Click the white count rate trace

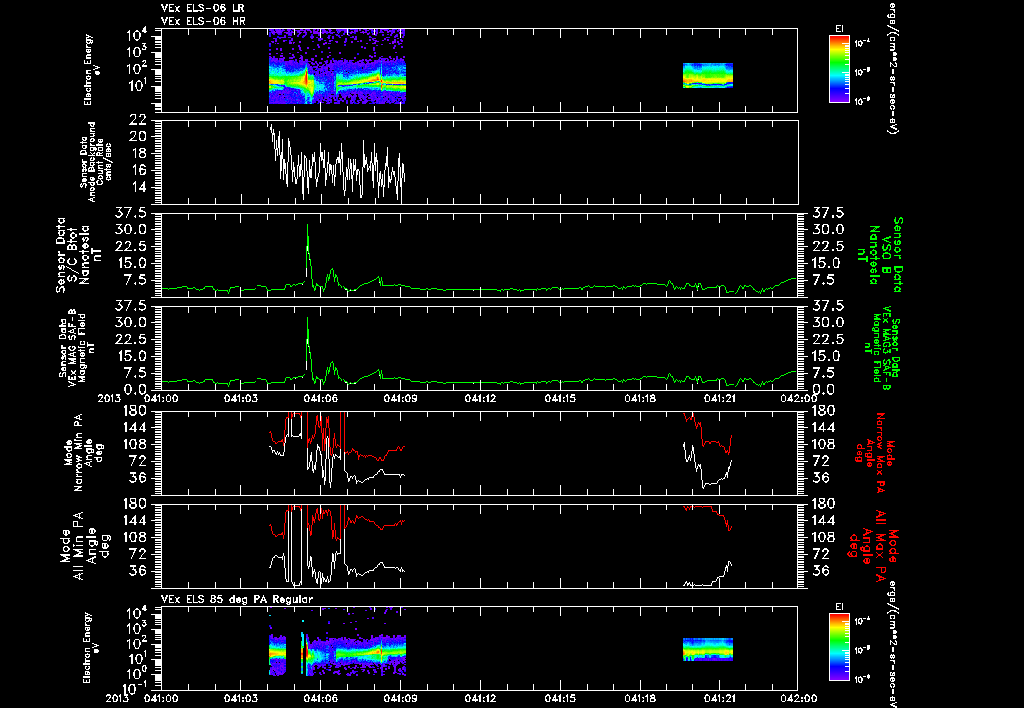[336, 163]
